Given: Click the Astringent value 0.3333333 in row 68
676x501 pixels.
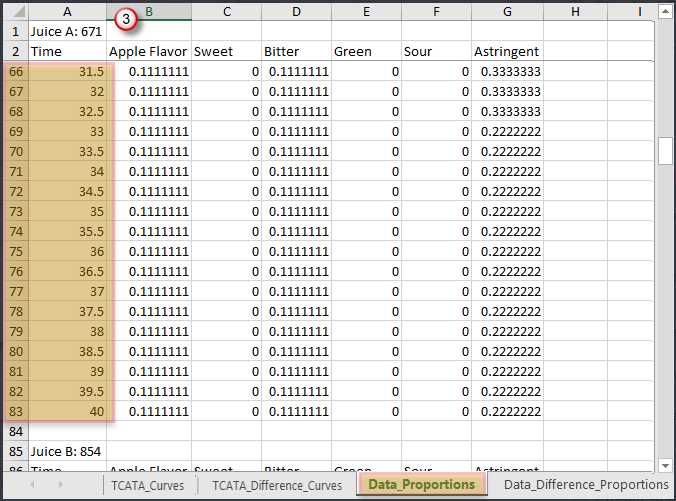Looking at the screenshot, I should pos(507,111).
